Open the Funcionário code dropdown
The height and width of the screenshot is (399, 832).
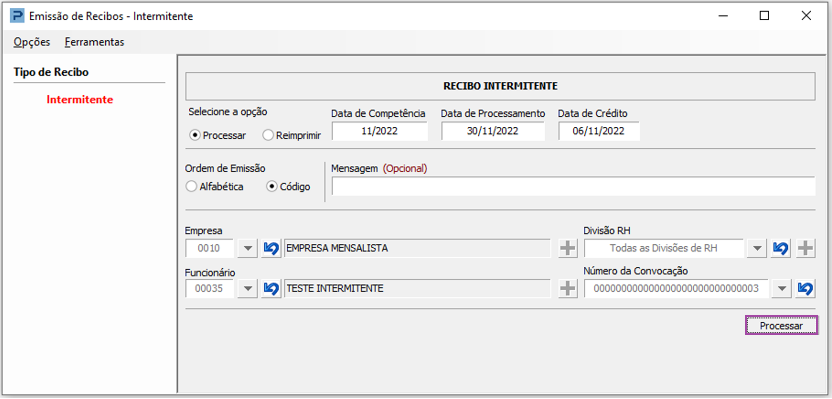[x=247, y=289]
